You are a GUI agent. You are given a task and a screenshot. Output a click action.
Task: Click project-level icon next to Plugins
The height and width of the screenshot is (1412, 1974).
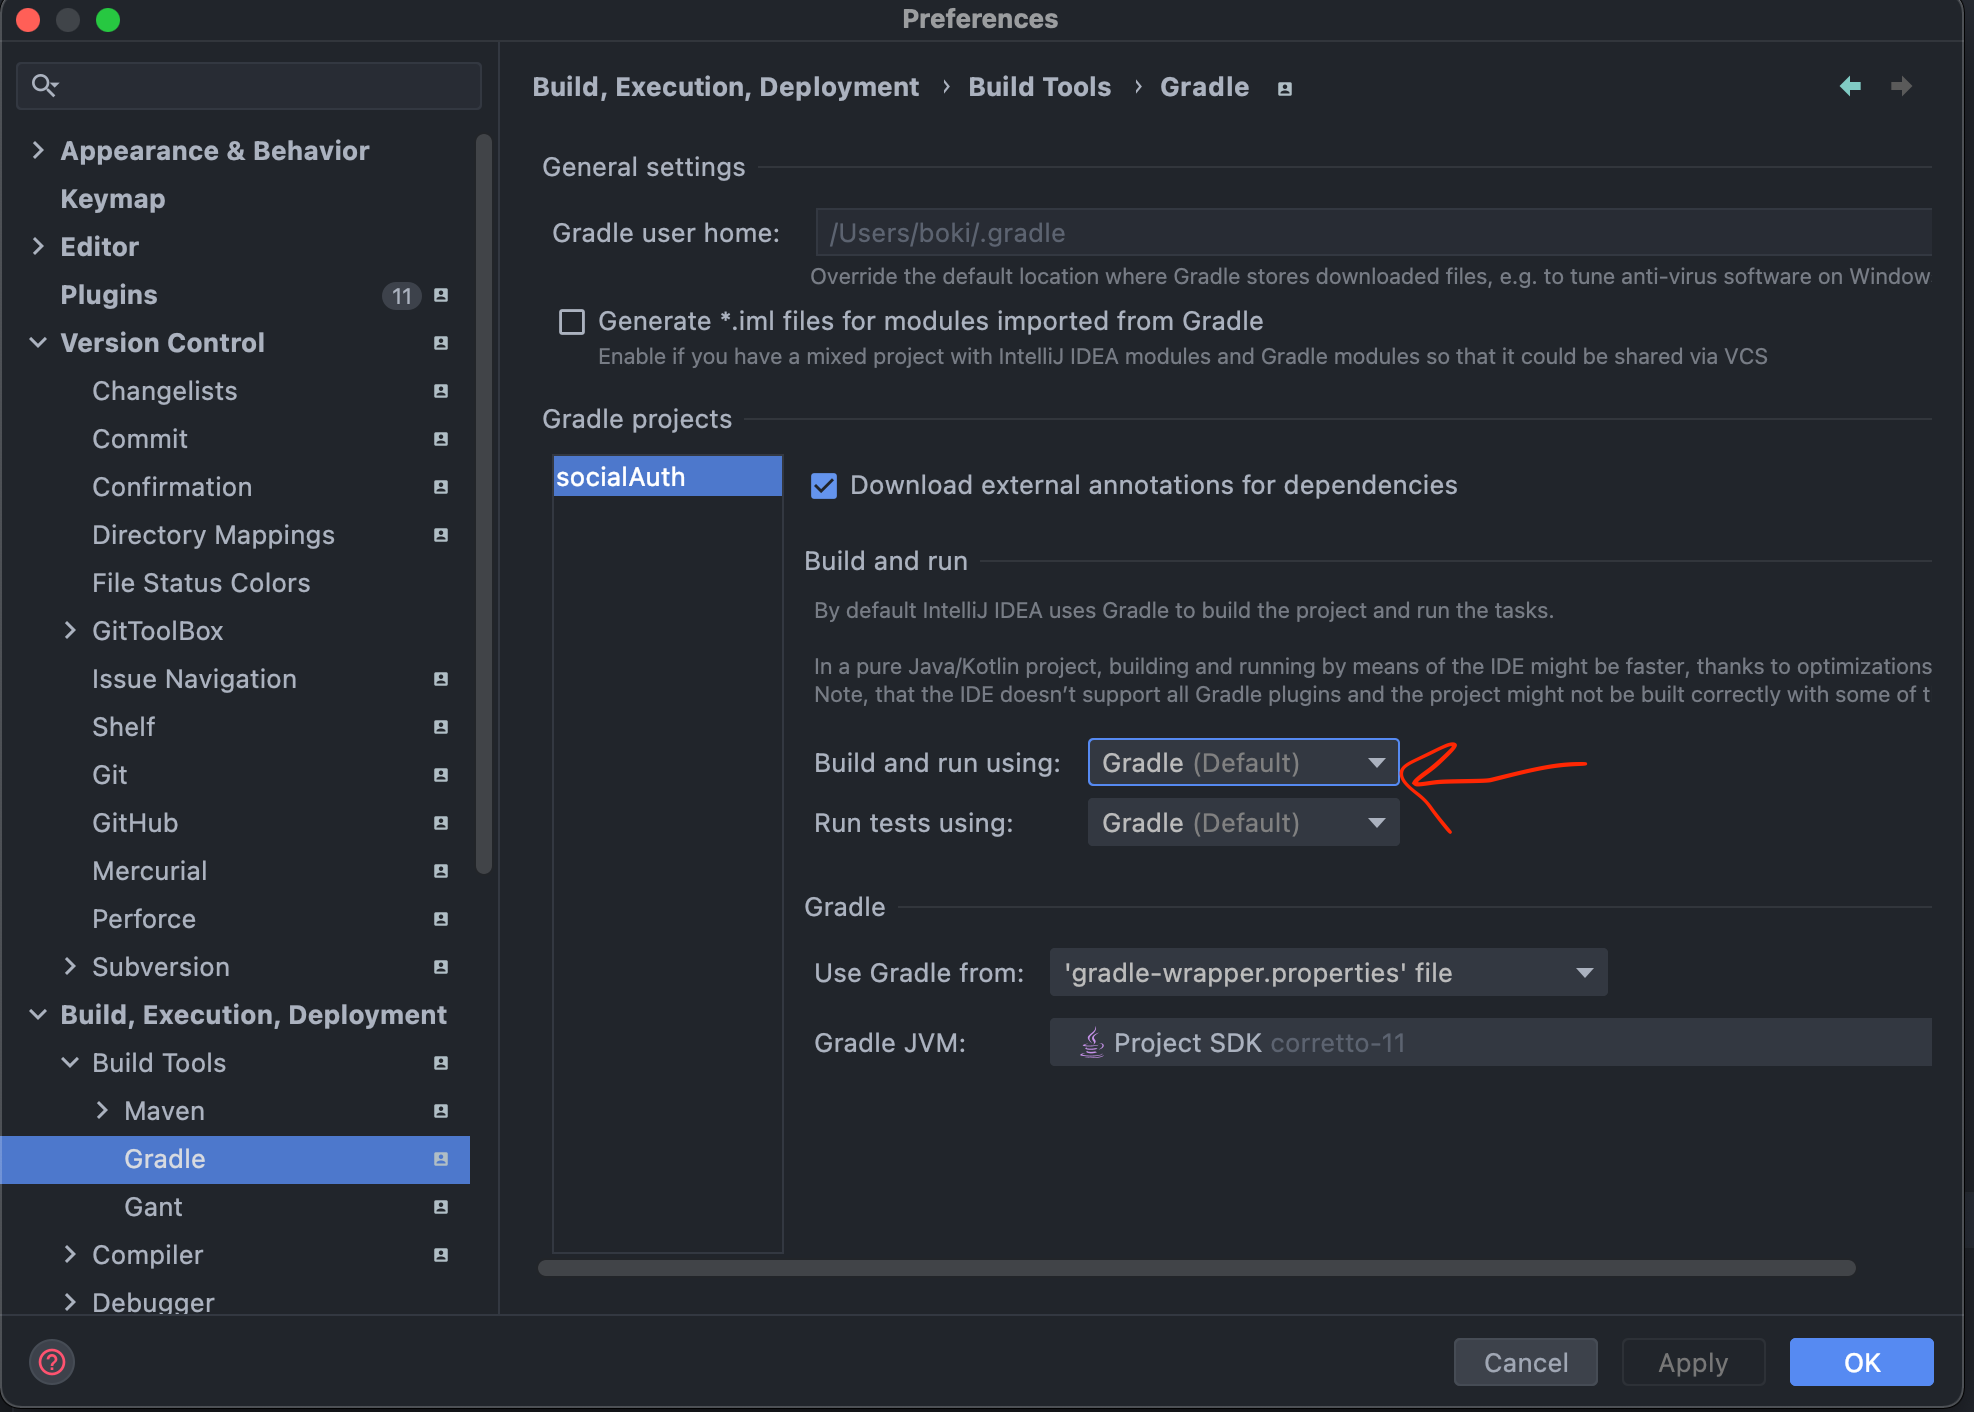coord(441,295)
